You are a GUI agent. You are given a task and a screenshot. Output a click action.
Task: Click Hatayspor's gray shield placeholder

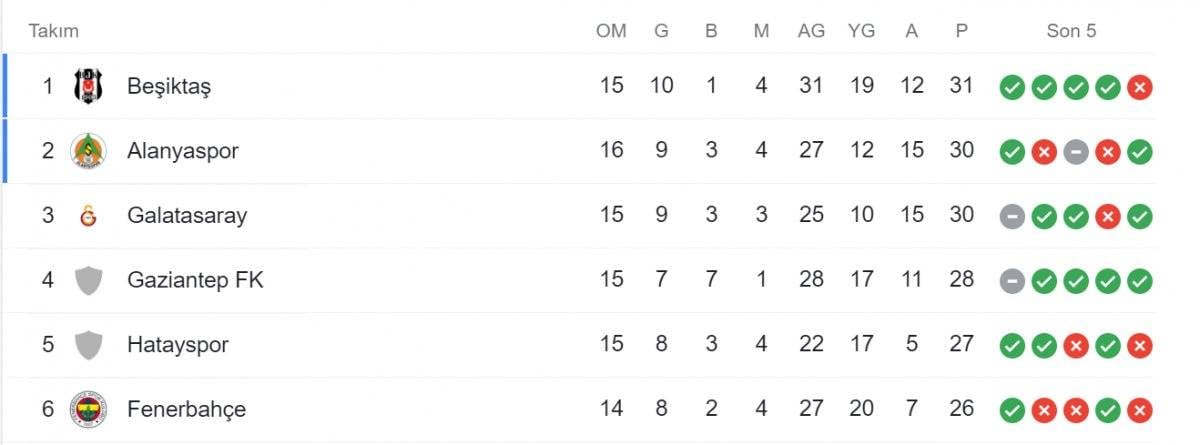[x=88, y=345]
